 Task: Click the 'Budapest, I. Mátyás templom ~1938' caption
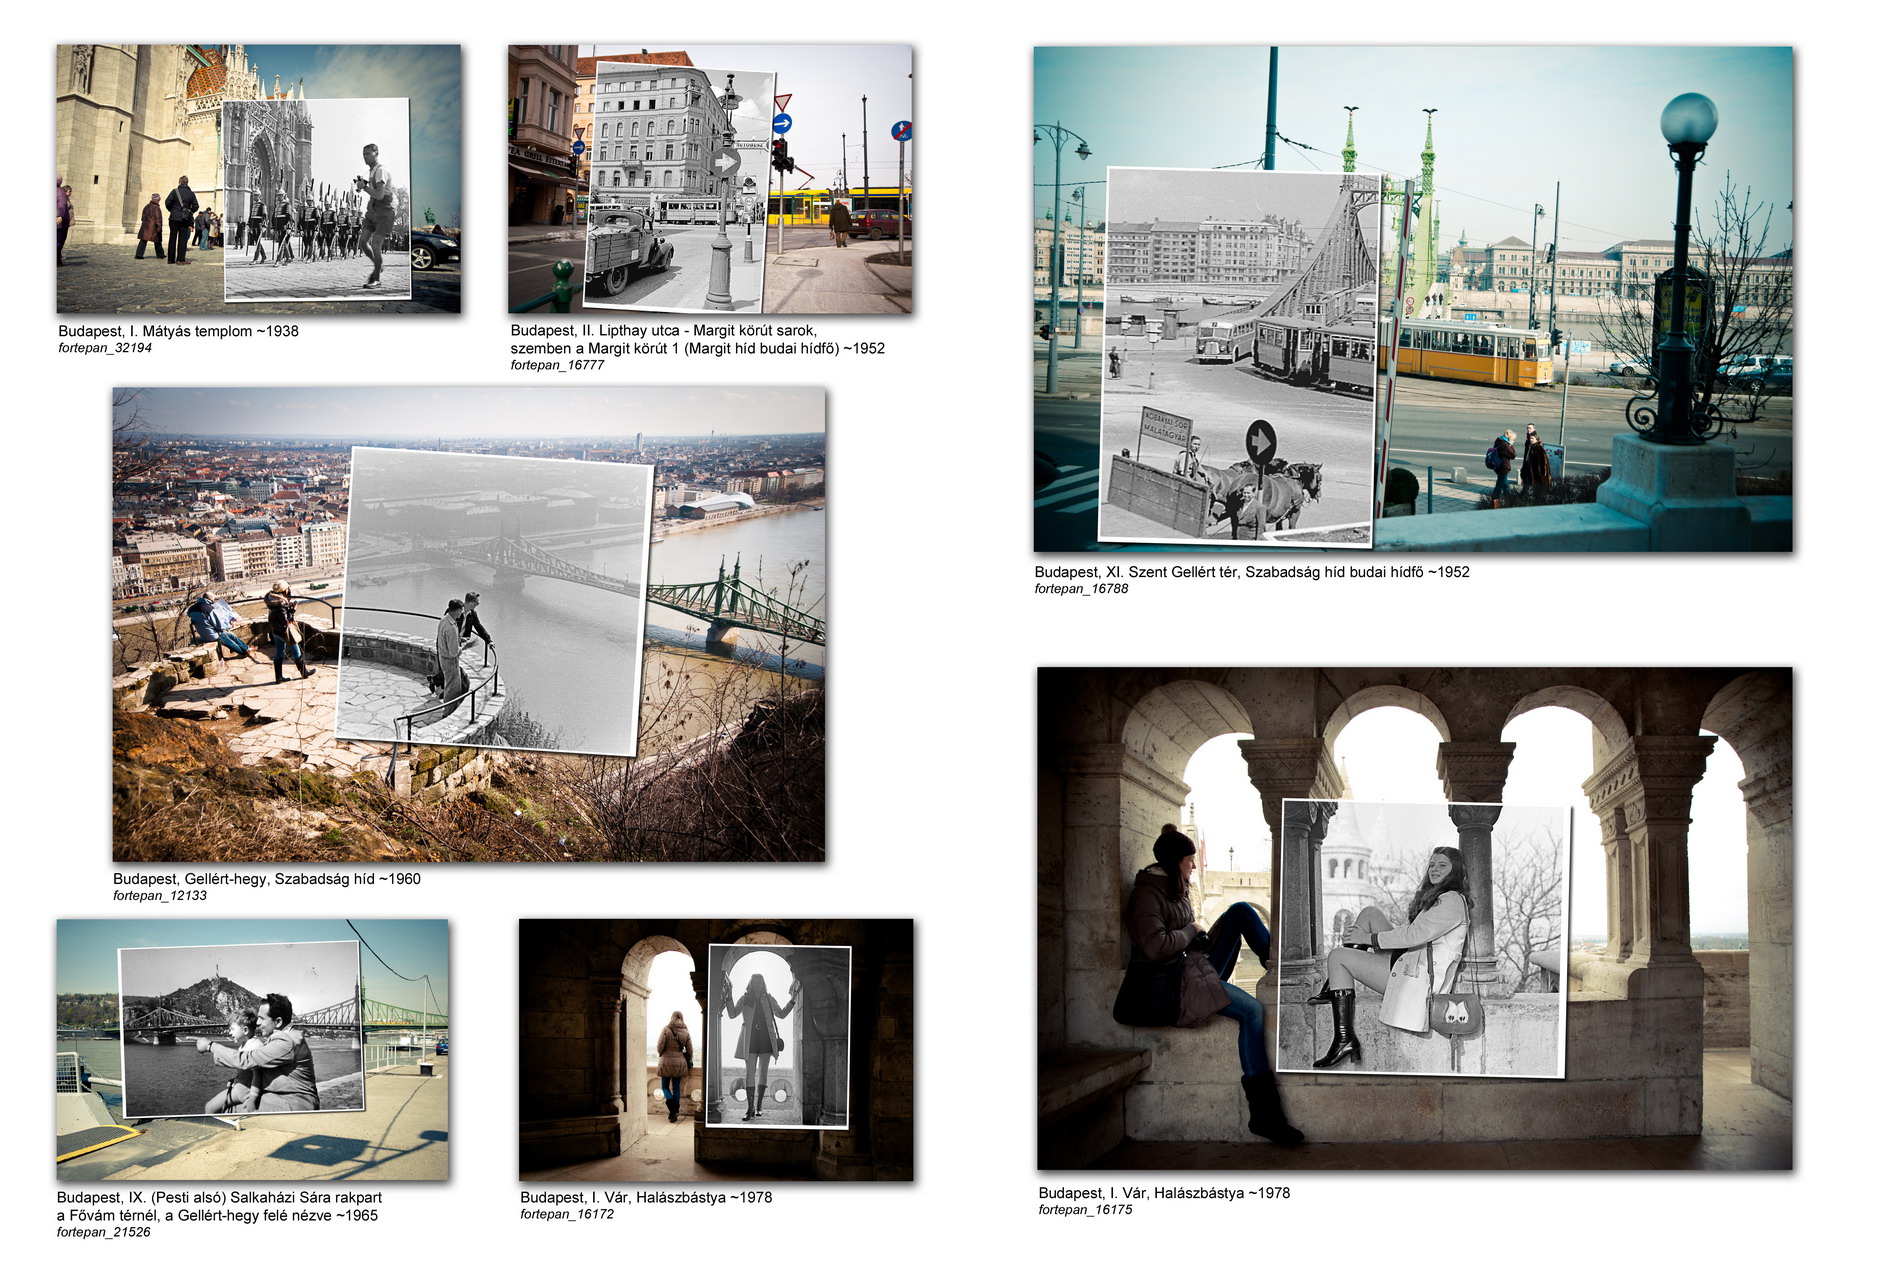click(x=178, y=331)
